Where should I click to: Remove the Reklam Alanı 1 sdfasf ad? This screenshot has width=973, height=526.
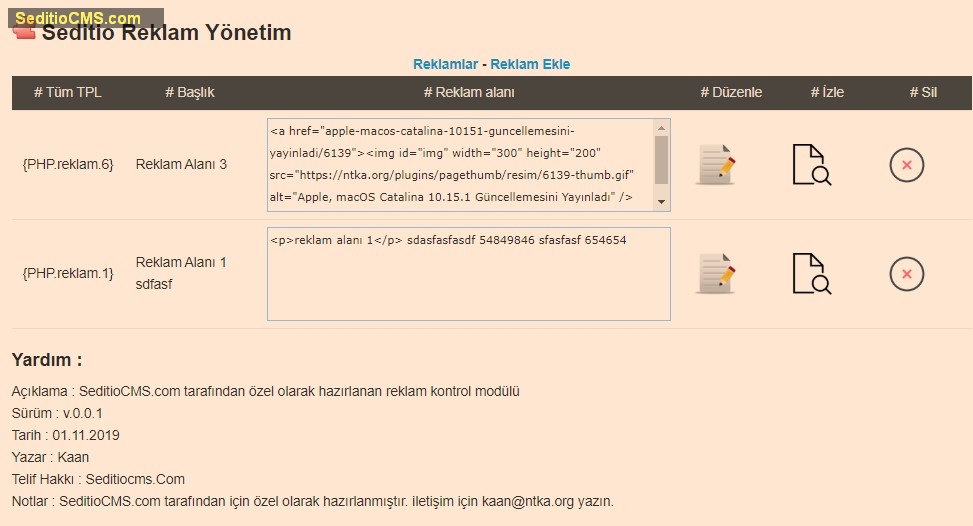pos(906,274)
